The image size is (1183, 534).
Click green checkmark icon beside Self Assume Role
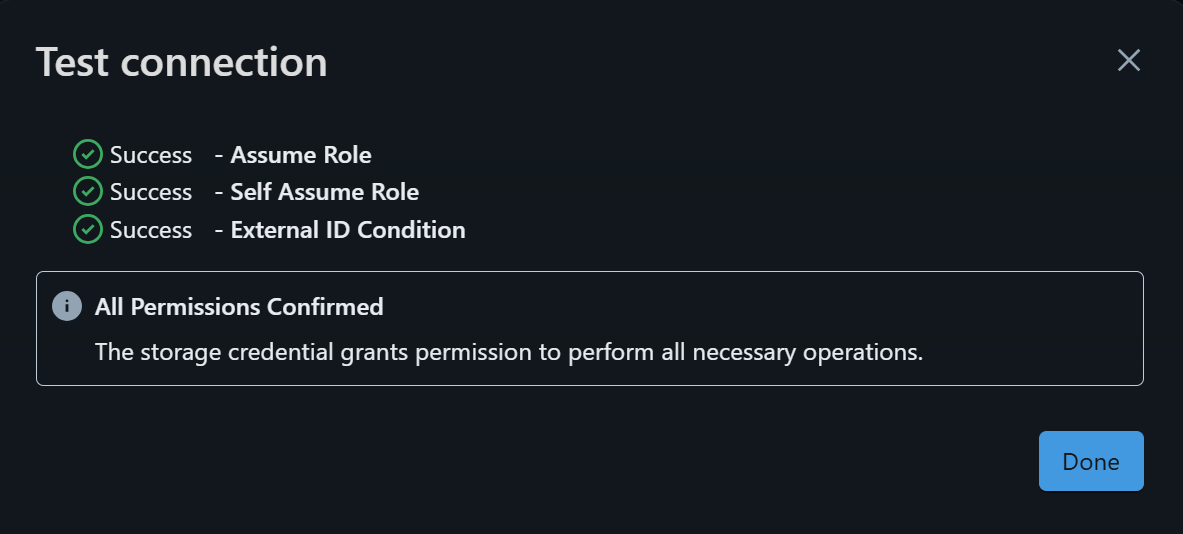click(x=88, y=192)
